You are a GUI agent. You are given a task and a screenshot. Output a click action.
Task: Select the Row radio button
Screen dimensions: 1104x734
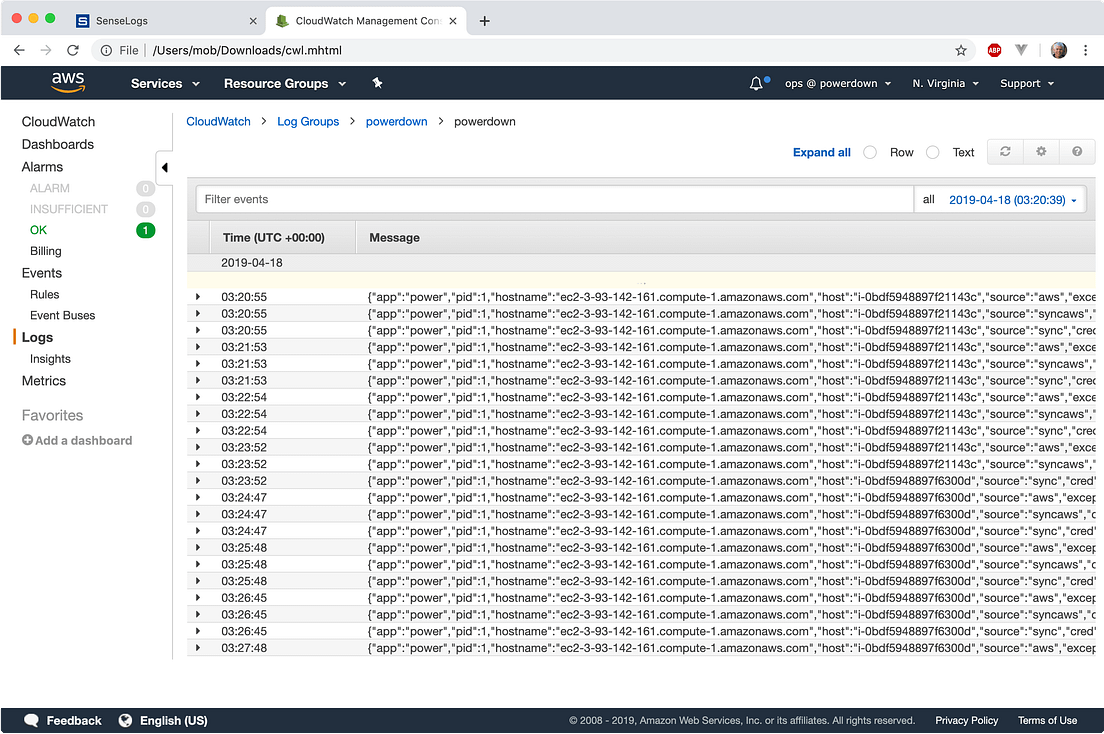(870, 152)
